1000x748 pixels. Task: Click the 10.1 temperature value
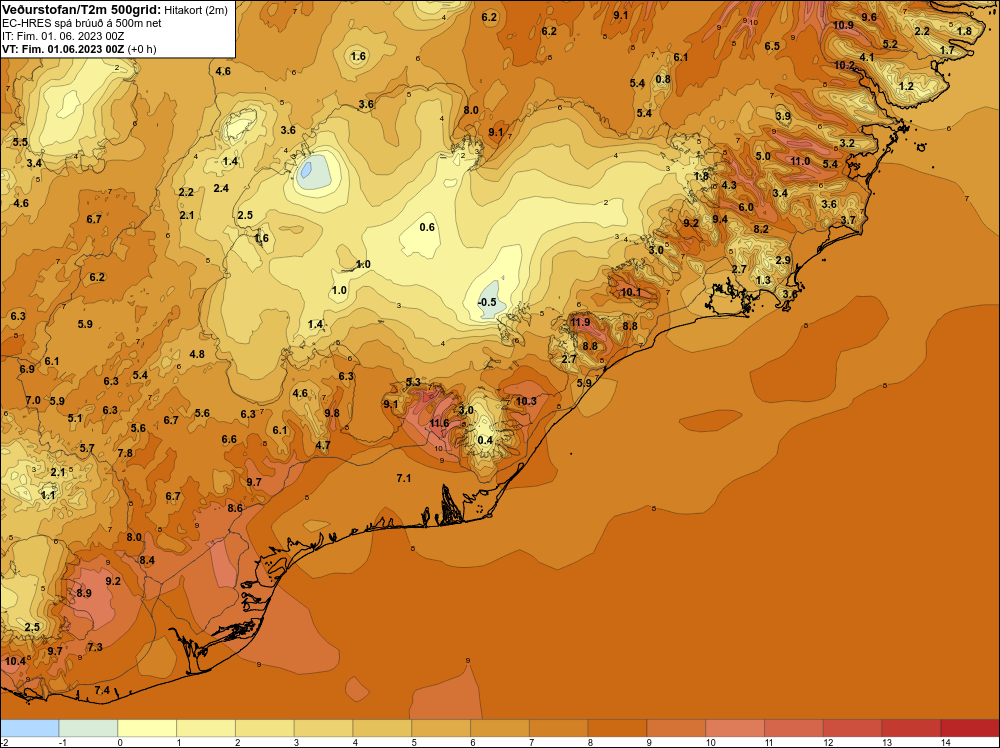631,292
